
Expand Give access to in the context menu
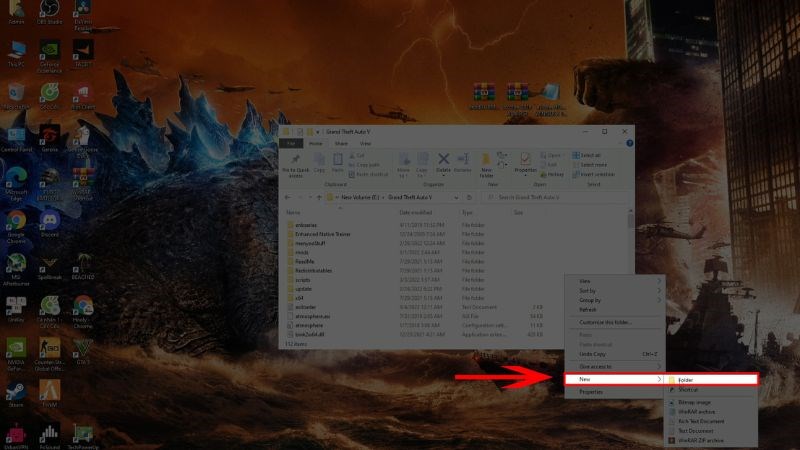tap(615, 367)
